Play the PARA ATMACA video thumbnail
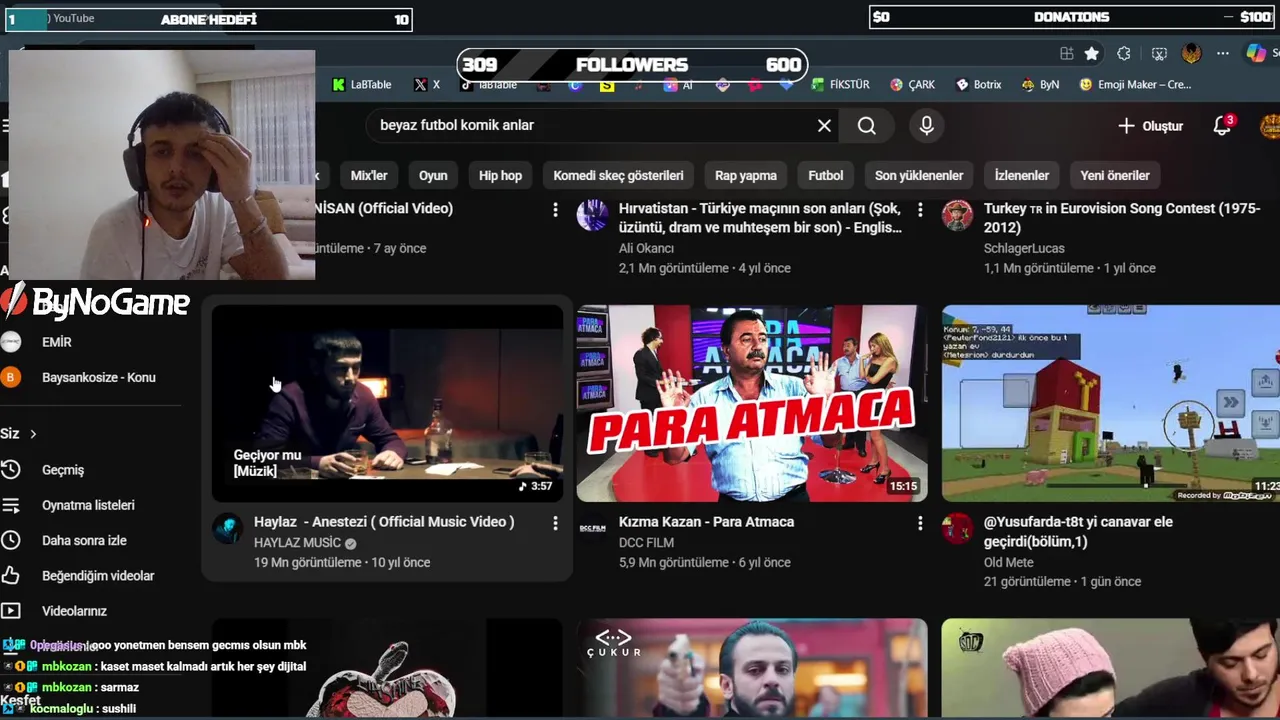 (752, 403)
